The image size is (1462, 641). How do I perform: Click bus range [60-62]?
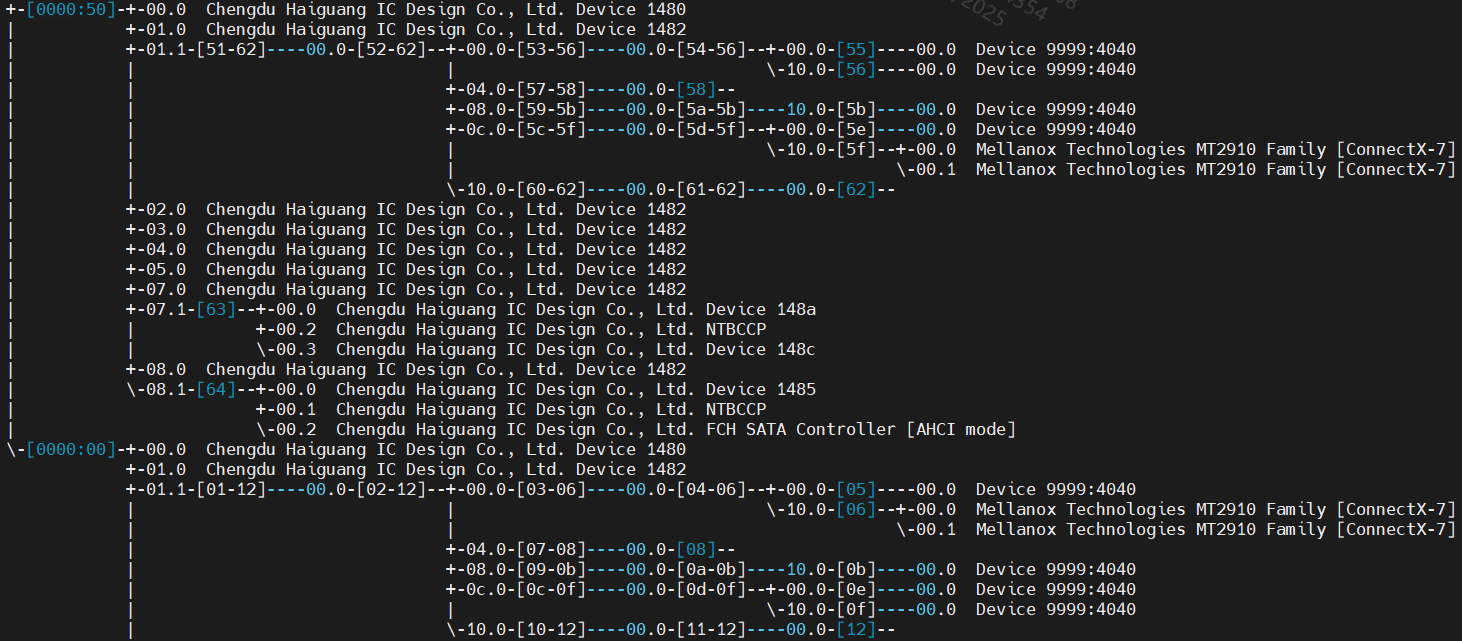pos(551,189)
